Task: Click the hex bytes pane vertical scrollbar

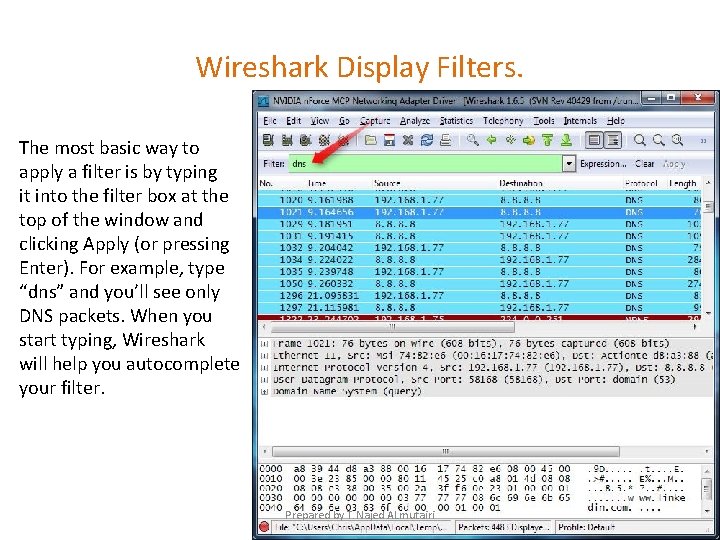Action: coord(708,487)
